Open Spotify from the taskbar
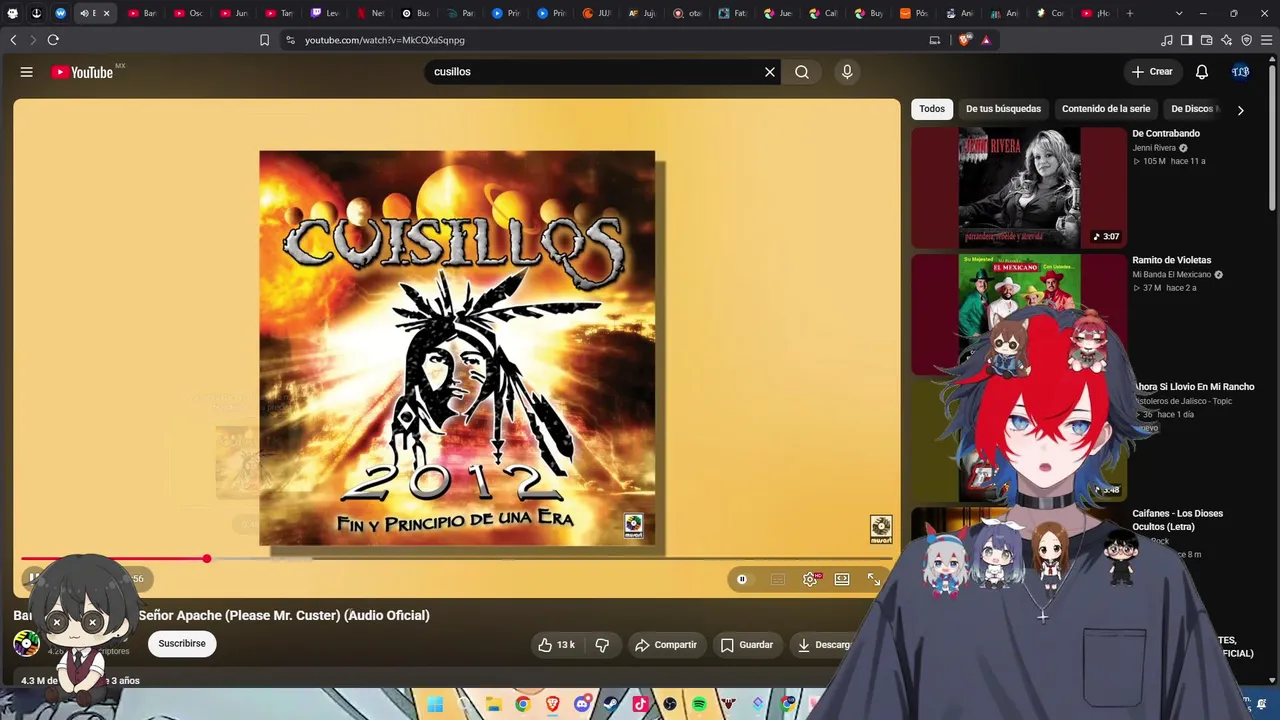 (x=699, y=705)
